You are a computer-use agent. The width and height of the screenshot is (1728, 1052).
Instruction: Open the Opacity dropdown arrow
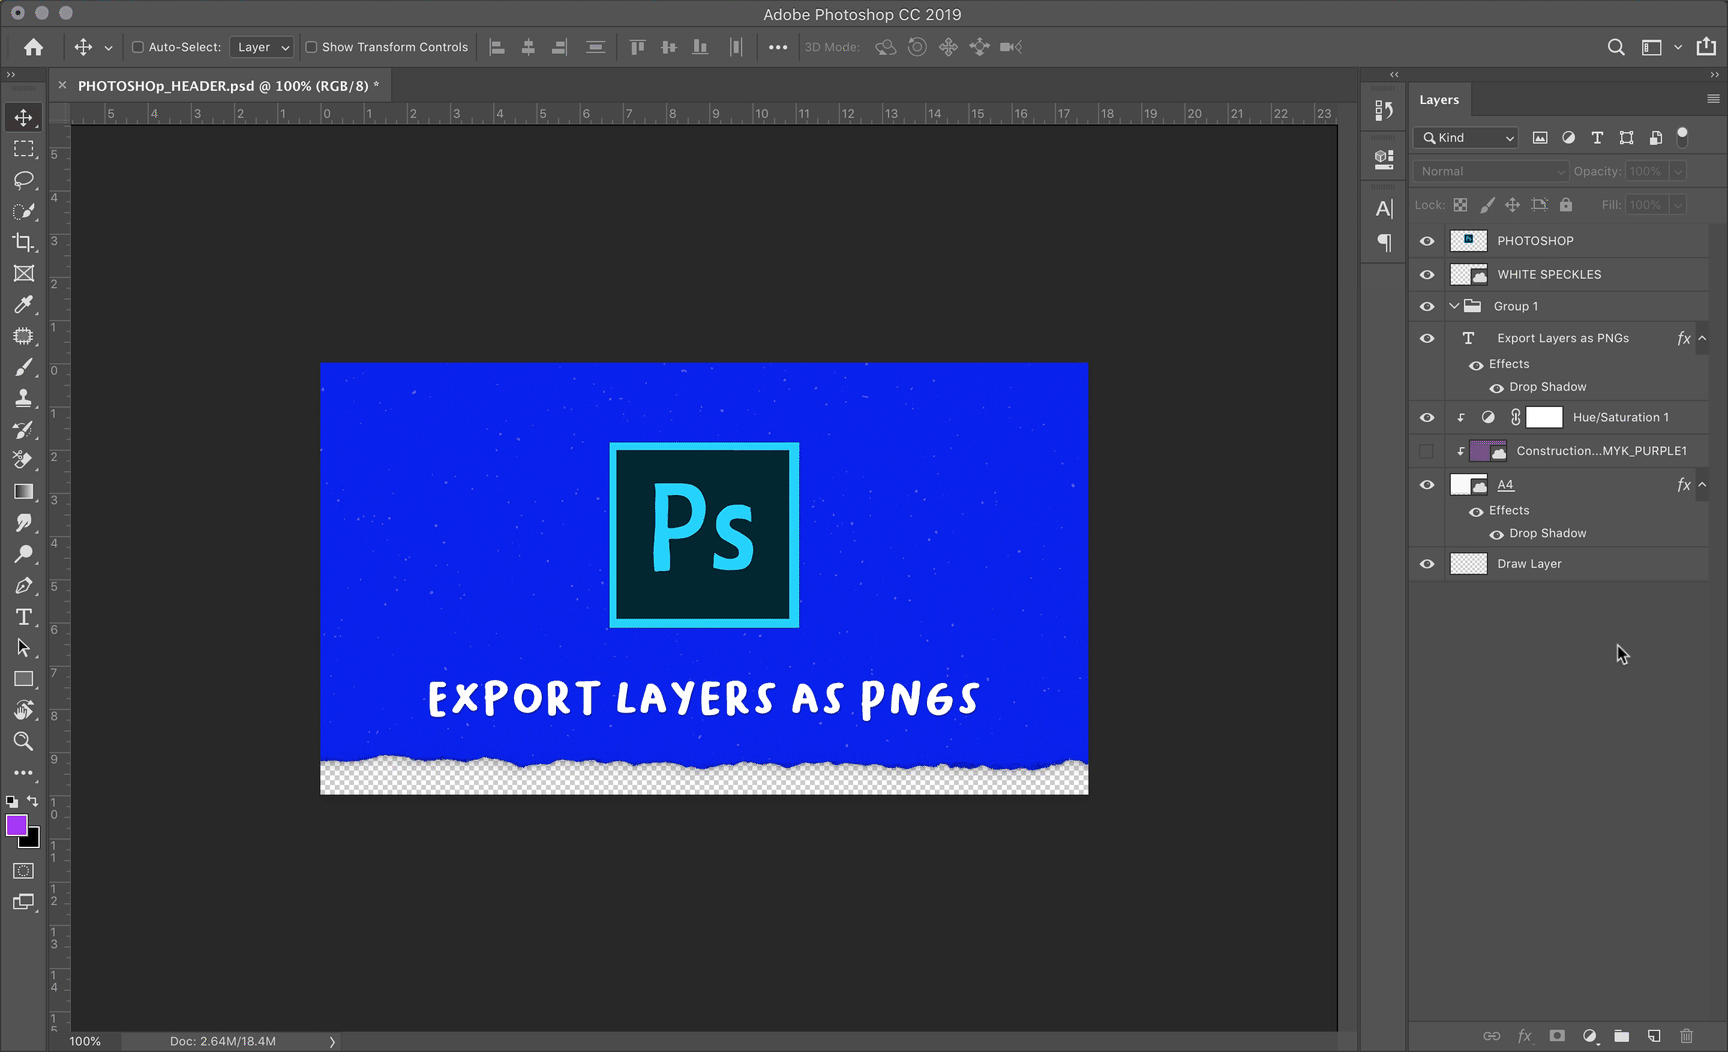(x=1678, y=171)
